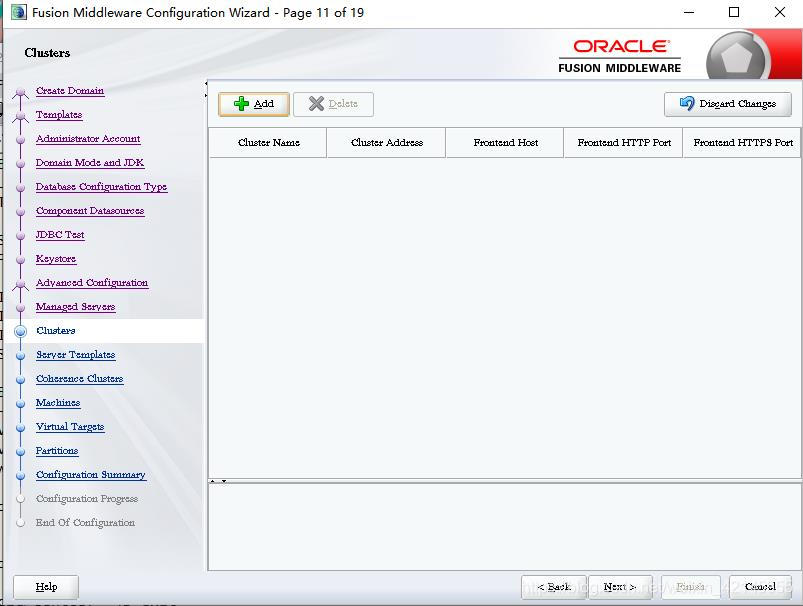The height and width of the screenshot is (606, 803).
Task: Open the Partitions step
Action: [x=57, y=451]
